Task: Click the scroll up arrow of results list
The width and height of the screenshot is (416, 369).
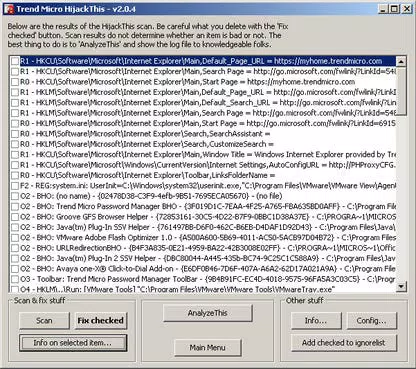Action: click(x=401, y=62)
